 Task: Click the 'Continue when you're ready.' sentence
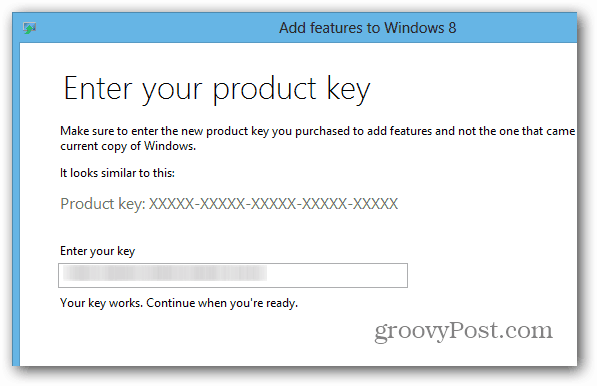click(222, 303)
